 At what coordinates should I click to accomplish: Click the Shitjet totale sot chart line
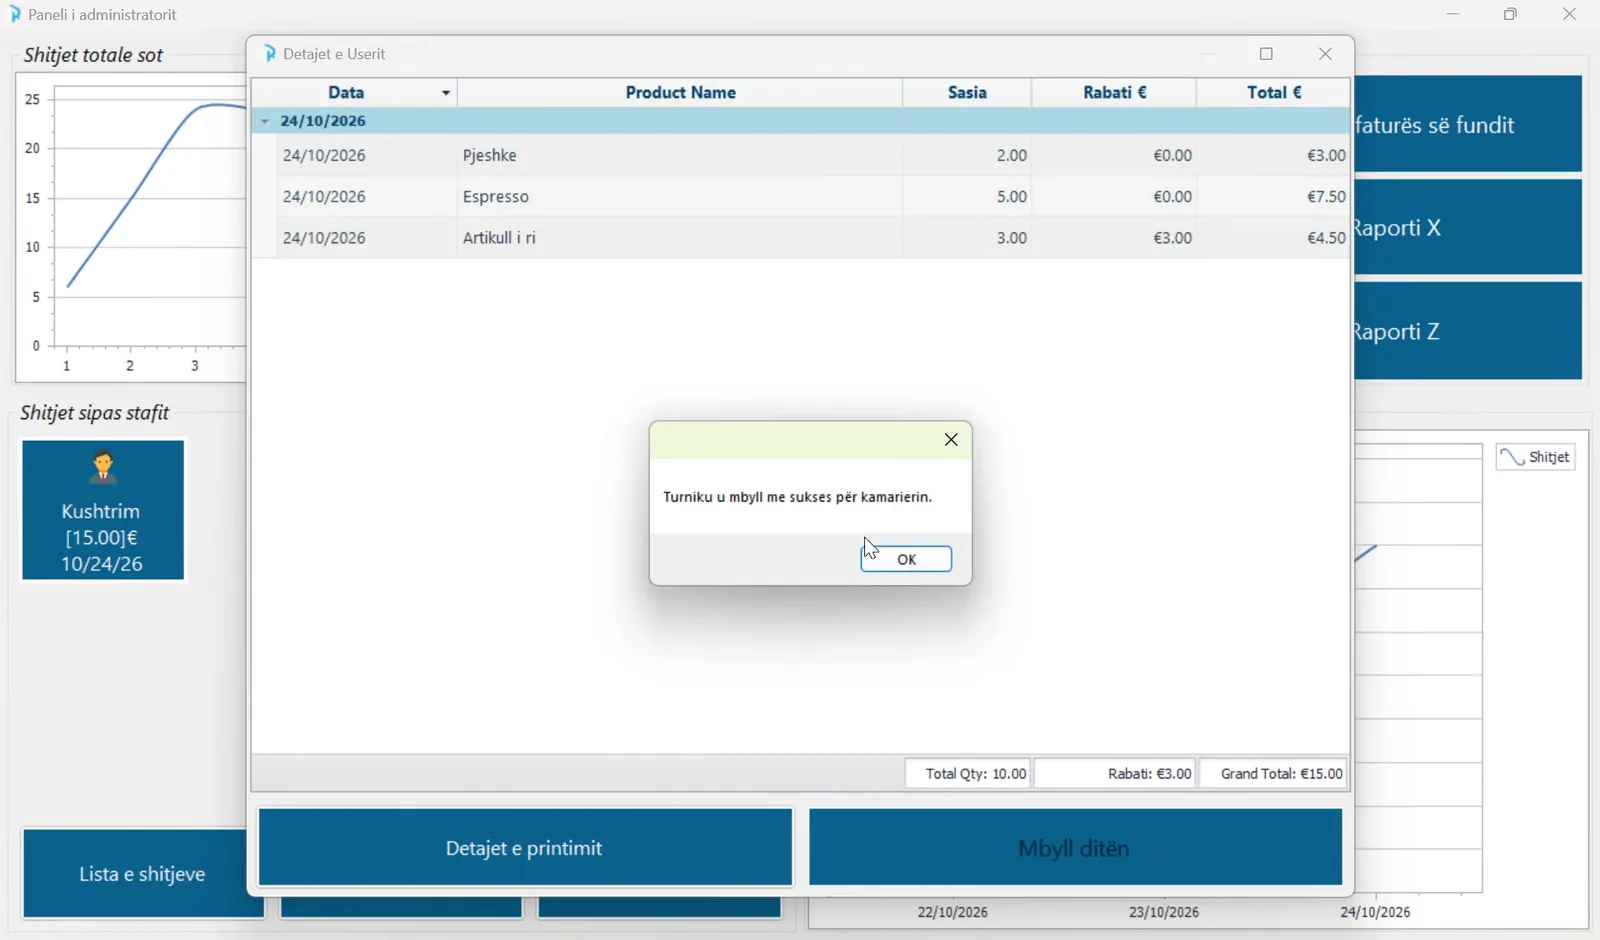click(x=130, y=200)
